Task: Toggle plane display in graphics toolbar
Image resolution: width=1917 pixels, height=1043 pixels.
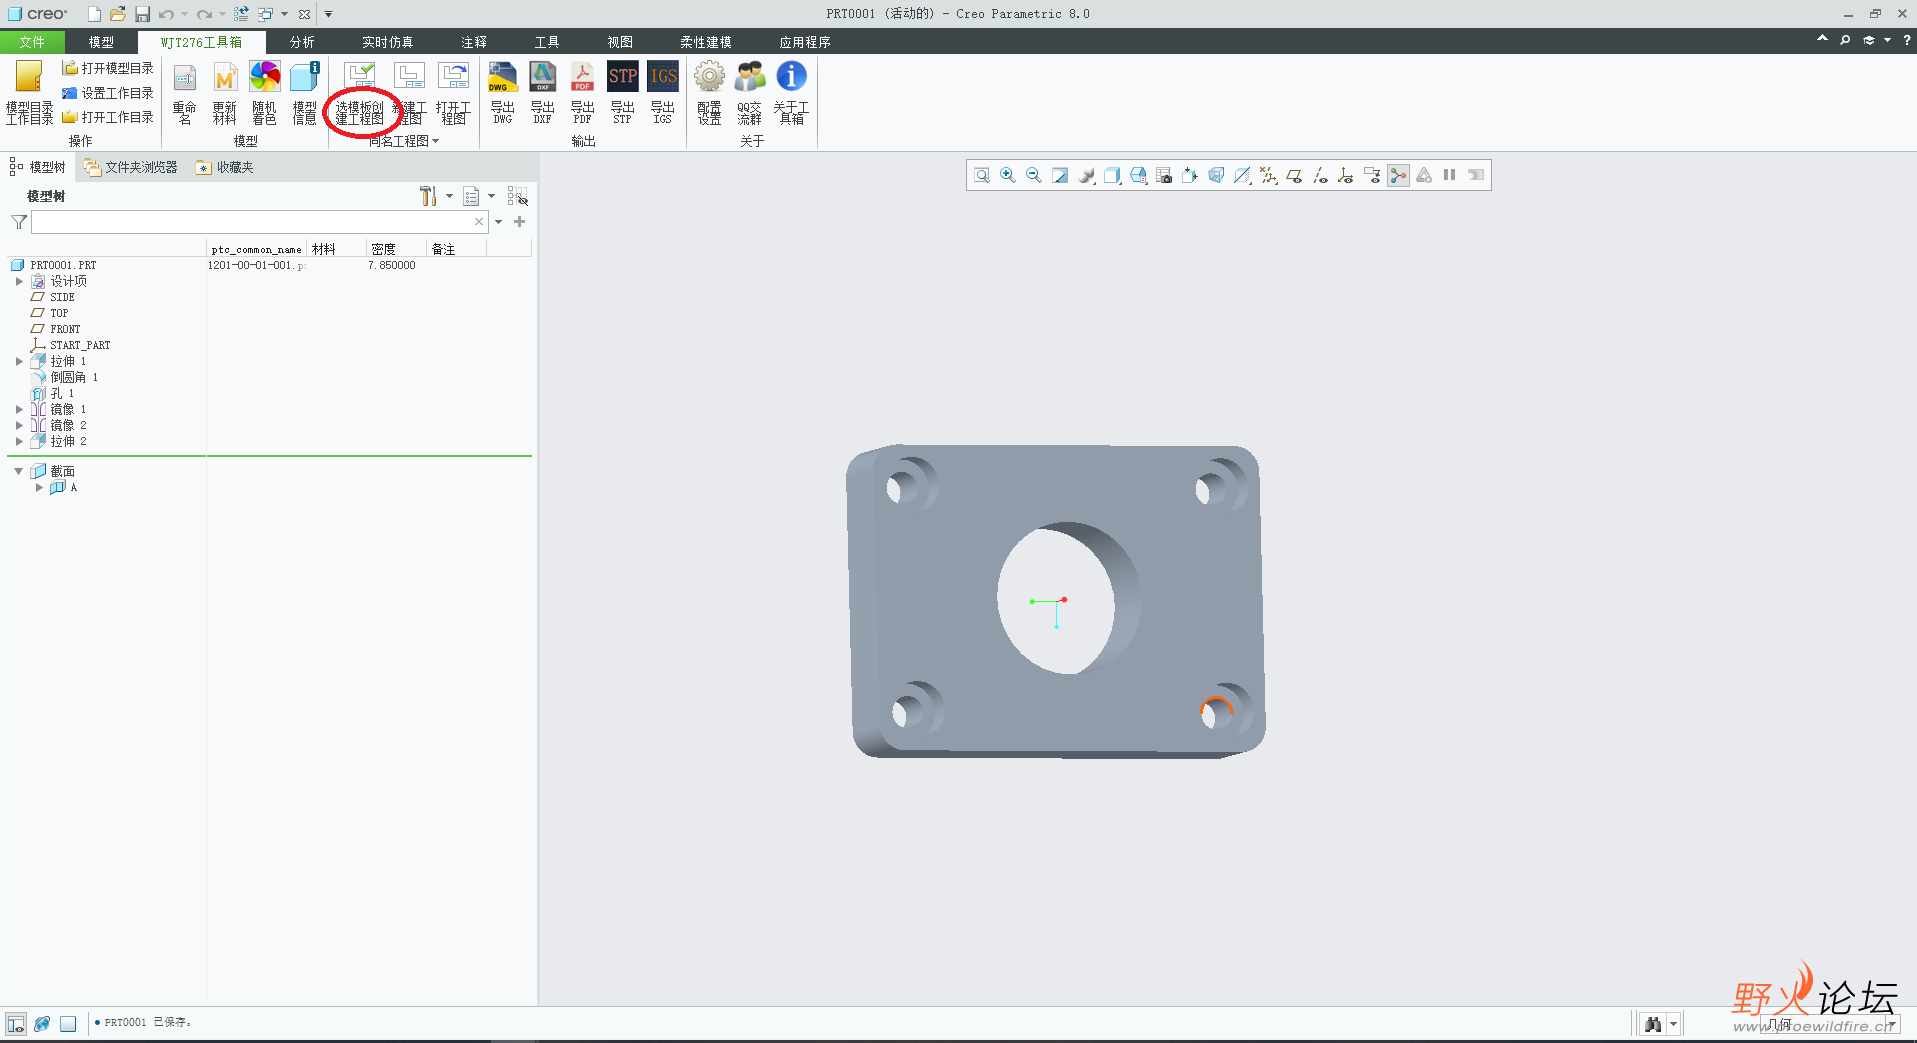Action: (x=1294, y=175)
